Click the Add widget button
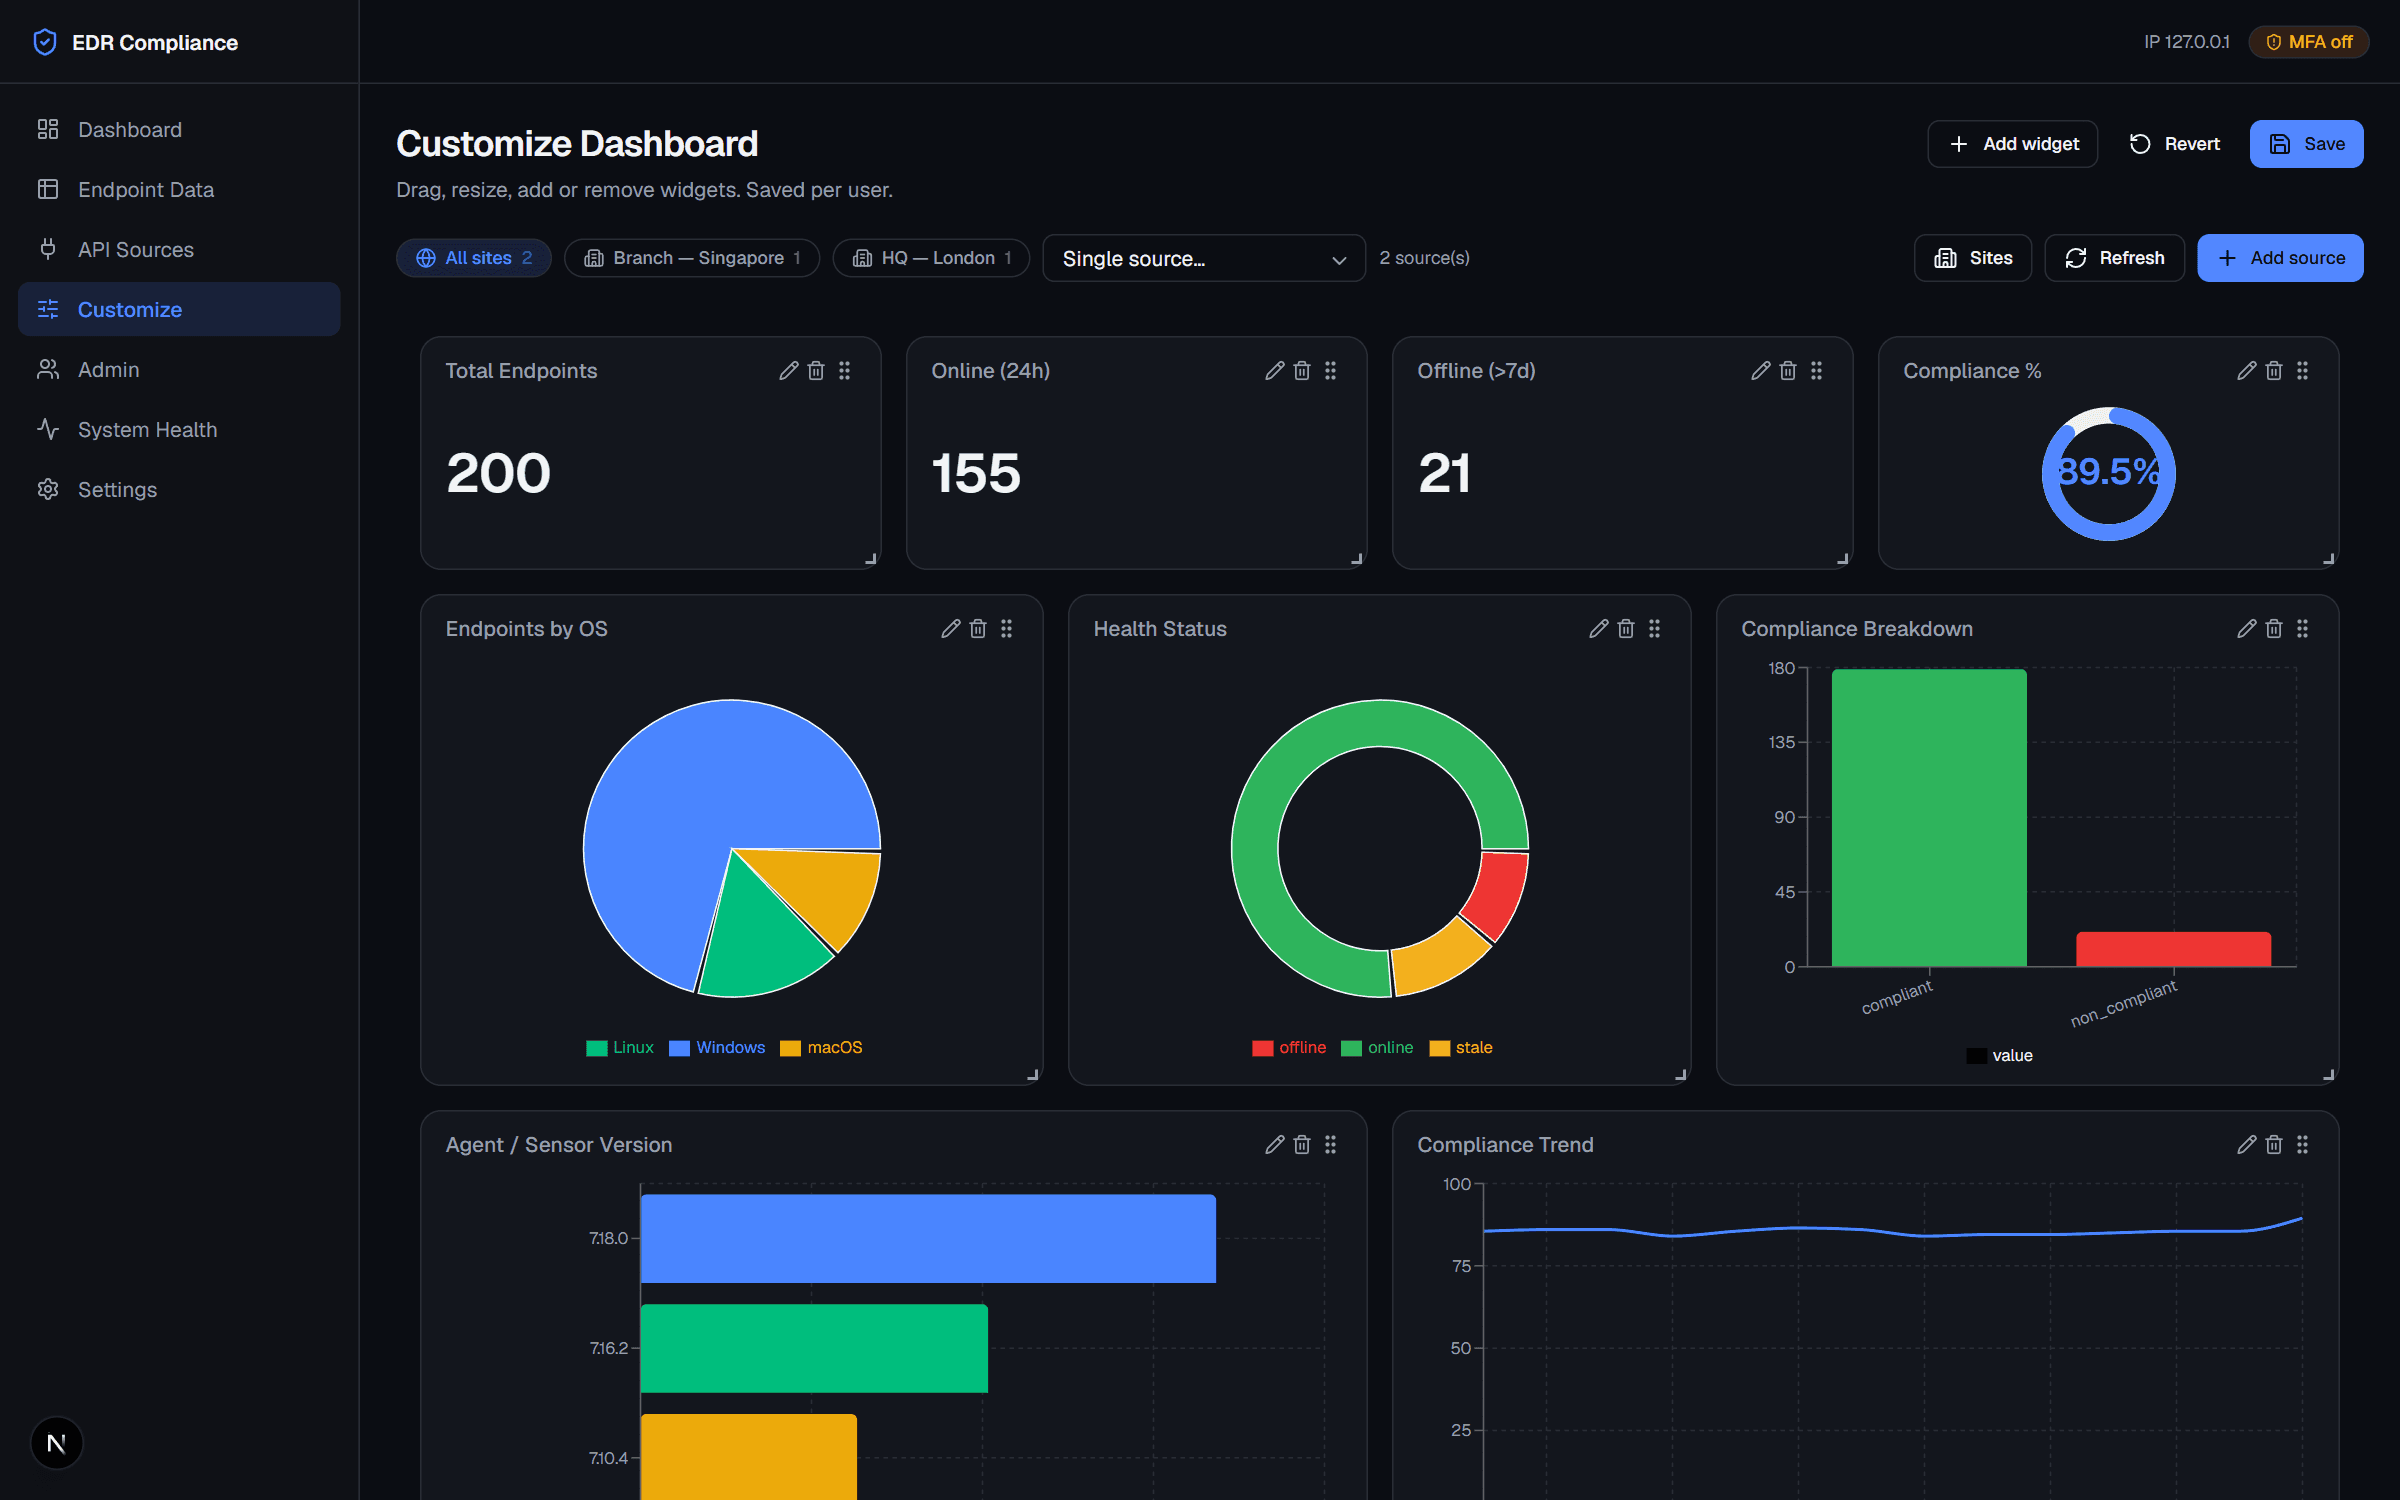Screen dimensions: 2400x1500 pyautogui.click(x=2013, y=144)
